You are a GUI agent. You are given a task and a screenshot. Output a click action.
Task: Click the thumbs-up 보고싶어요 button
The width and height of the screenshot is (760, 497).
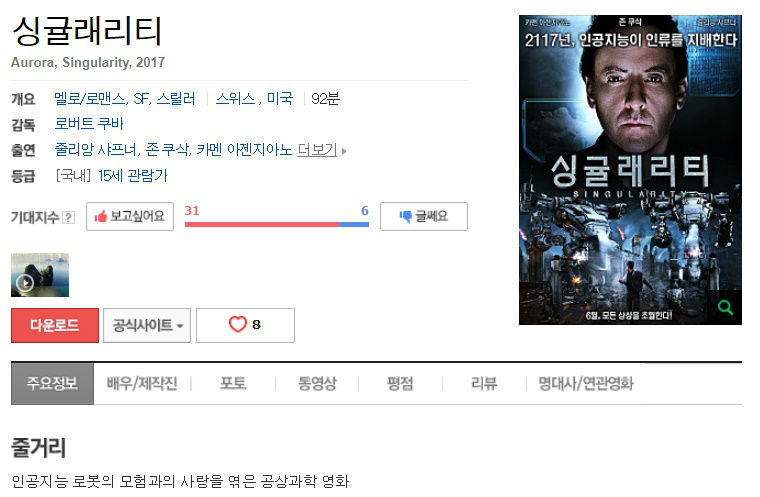[130, 216]
